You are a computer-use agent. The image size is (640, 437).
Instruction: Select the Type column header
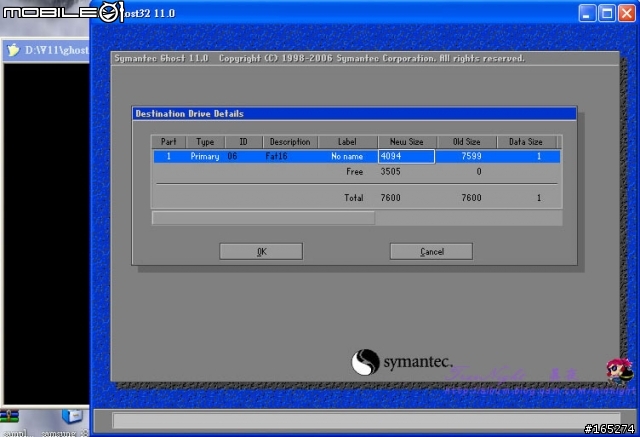point(205,142)
